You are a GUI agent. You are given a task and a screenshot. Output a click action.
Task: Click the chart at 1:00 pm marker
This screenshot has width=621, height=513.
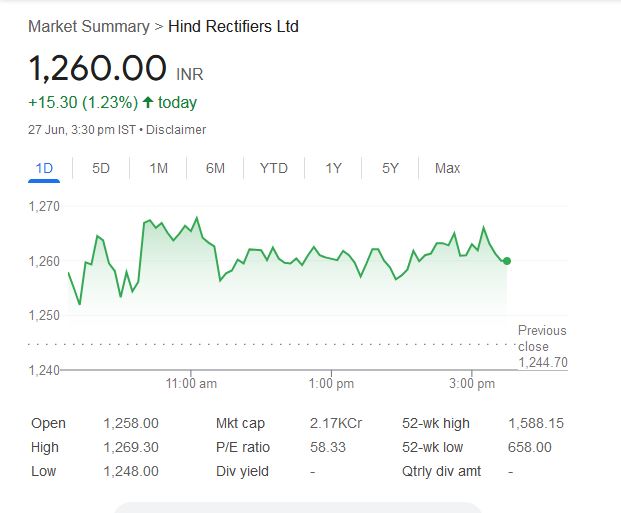(x=331, y=383)
